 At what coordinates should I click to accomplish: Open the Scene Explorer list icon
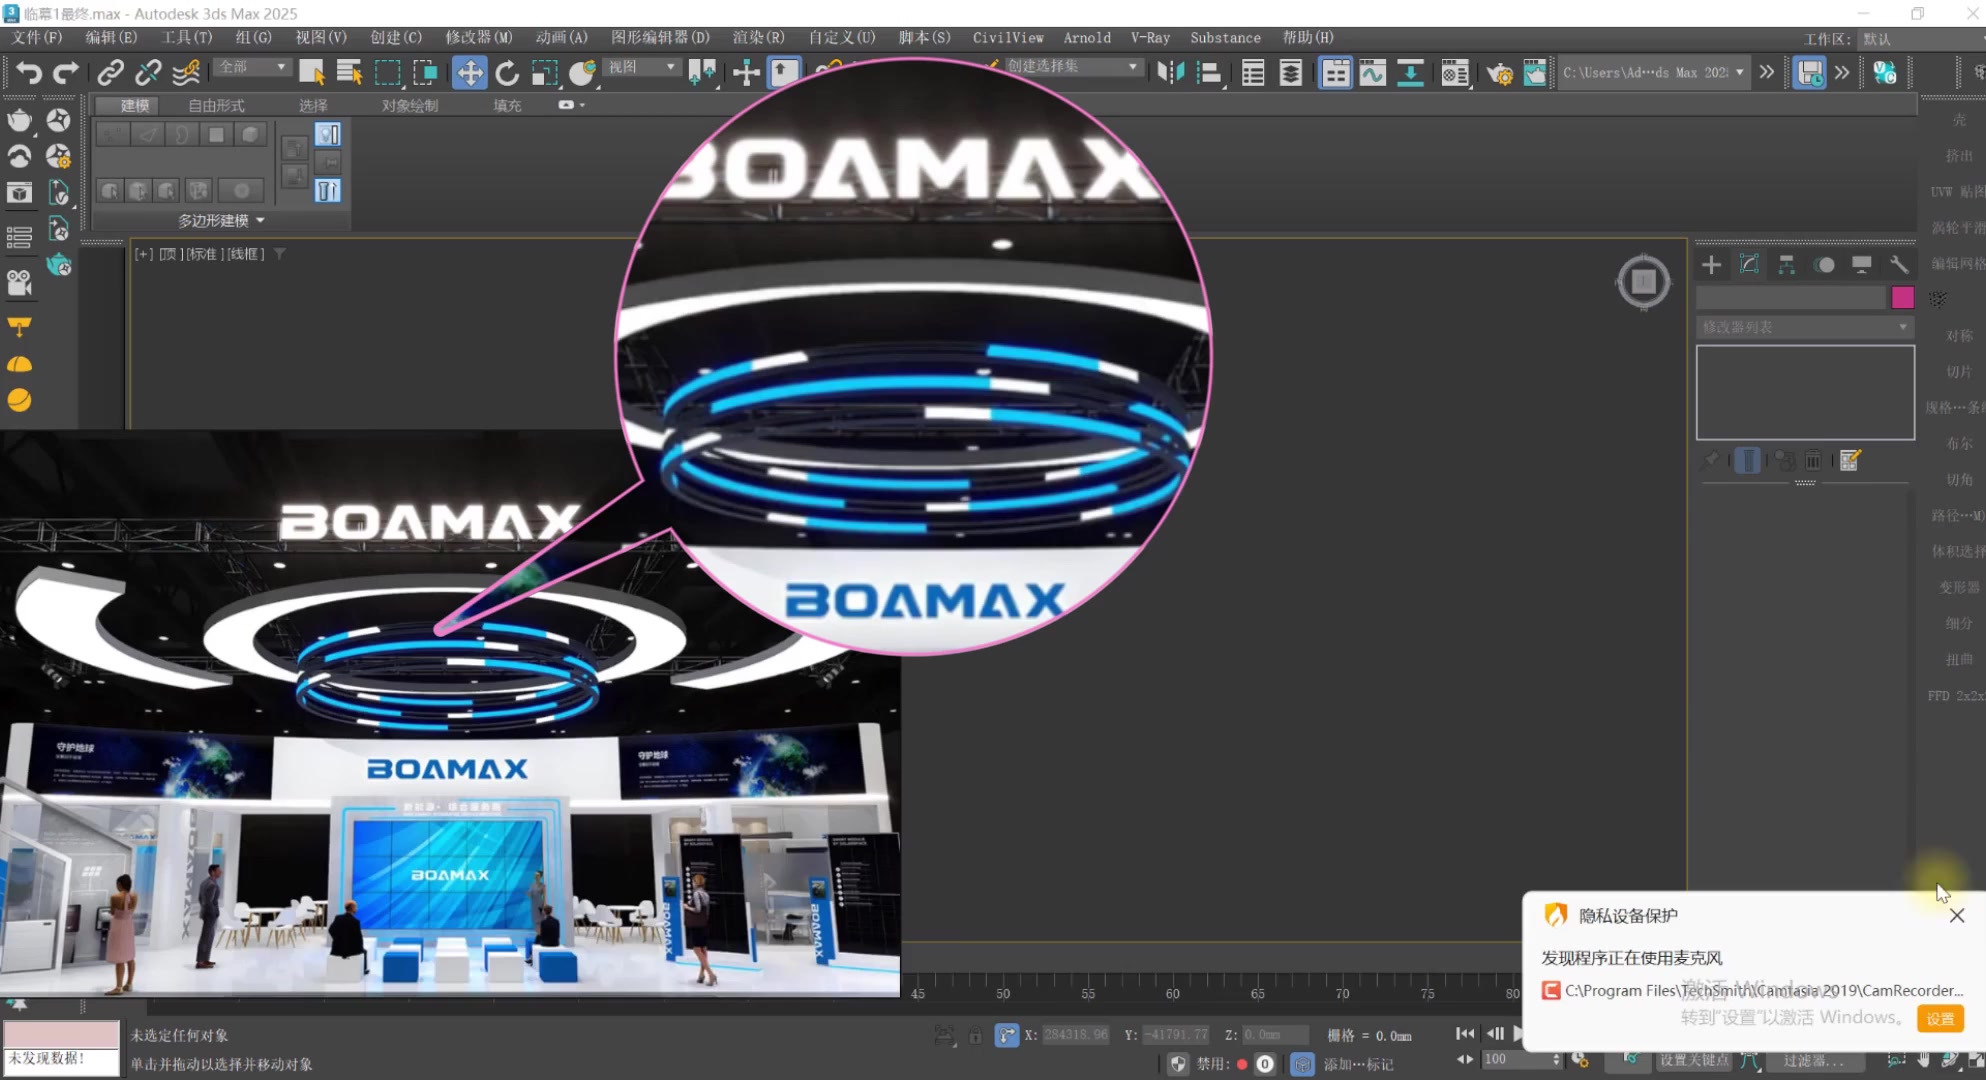(x=1253, y=72)
